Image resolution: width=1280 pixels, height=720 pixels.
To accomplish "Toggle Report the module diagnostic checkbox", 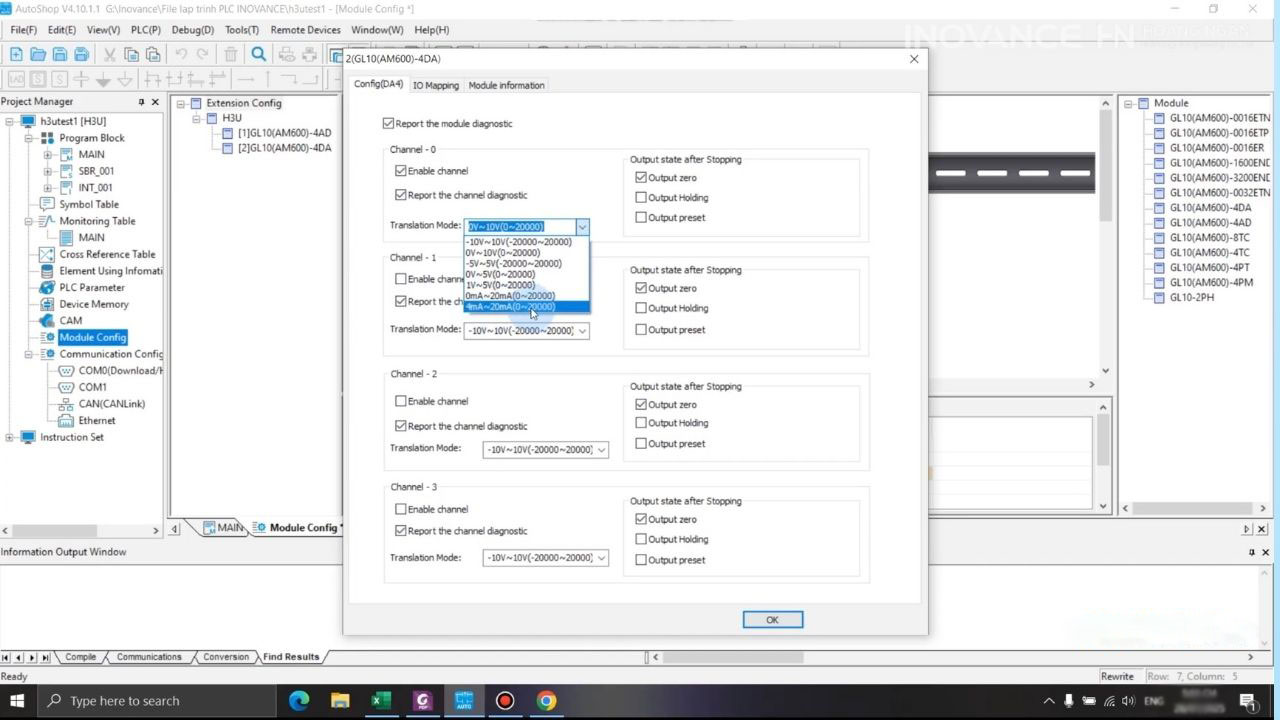I will click(389, 124).
